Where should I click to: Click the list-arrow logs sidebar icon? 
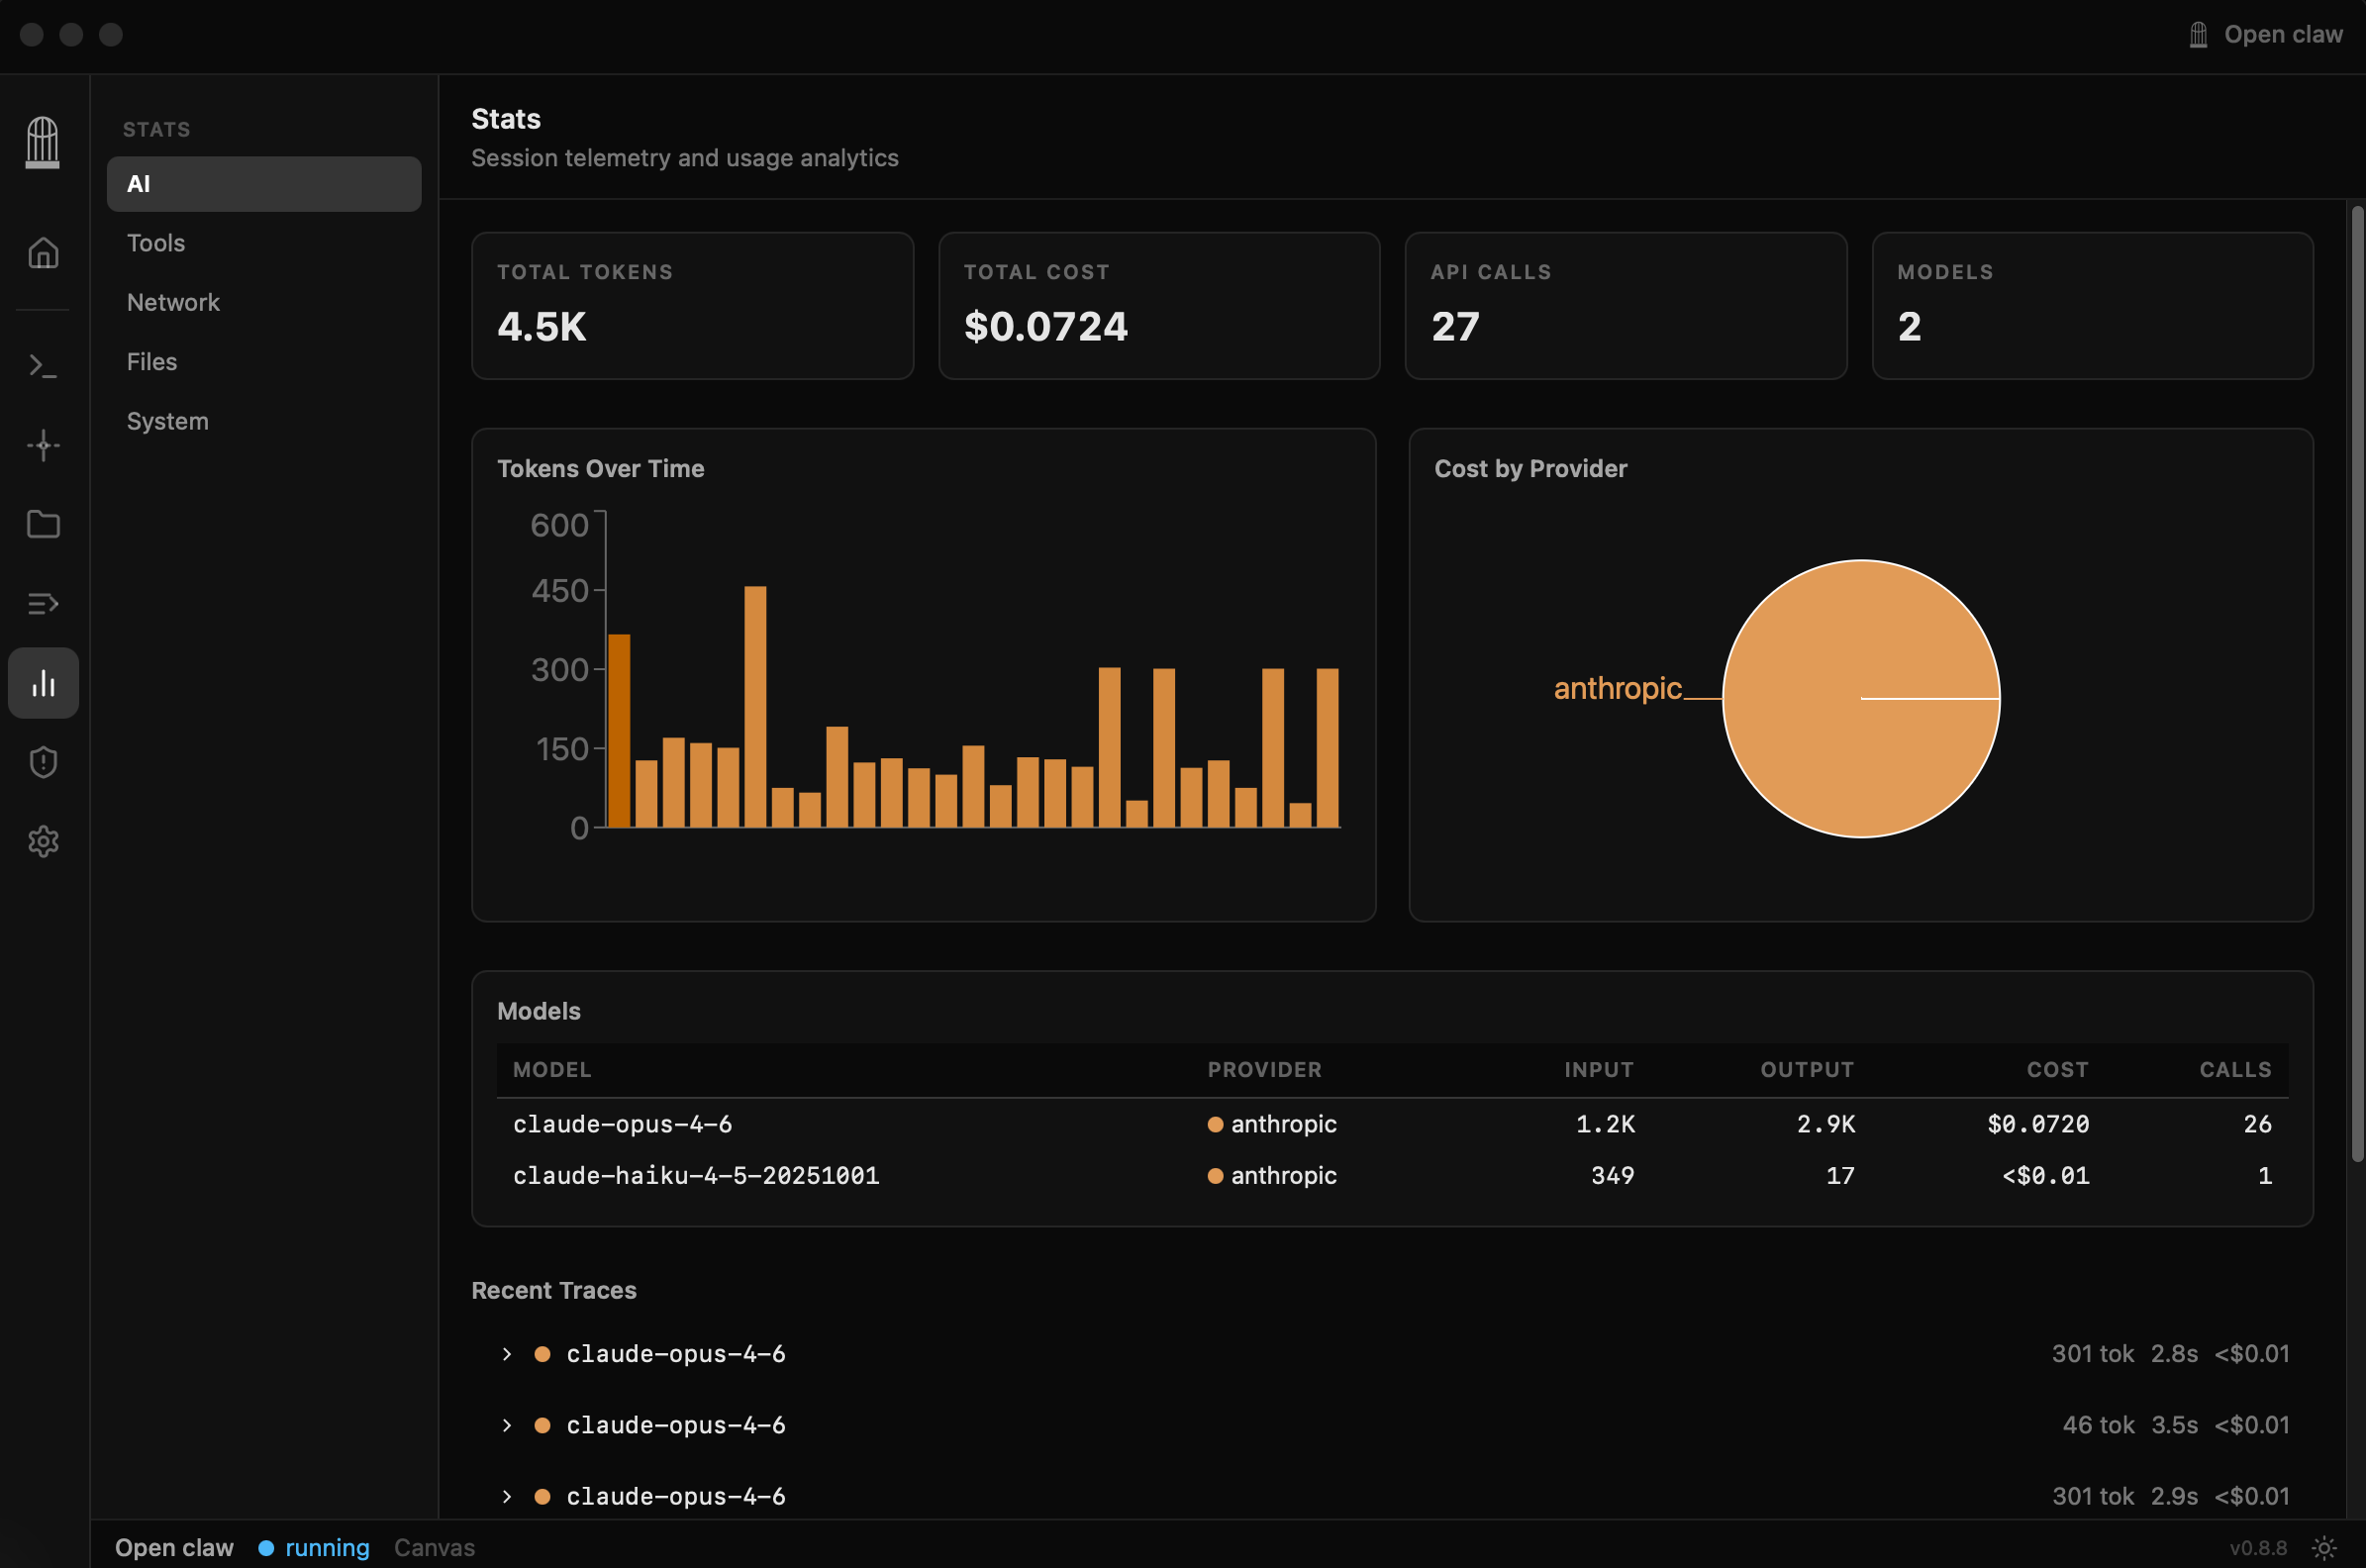coord(43,604)
